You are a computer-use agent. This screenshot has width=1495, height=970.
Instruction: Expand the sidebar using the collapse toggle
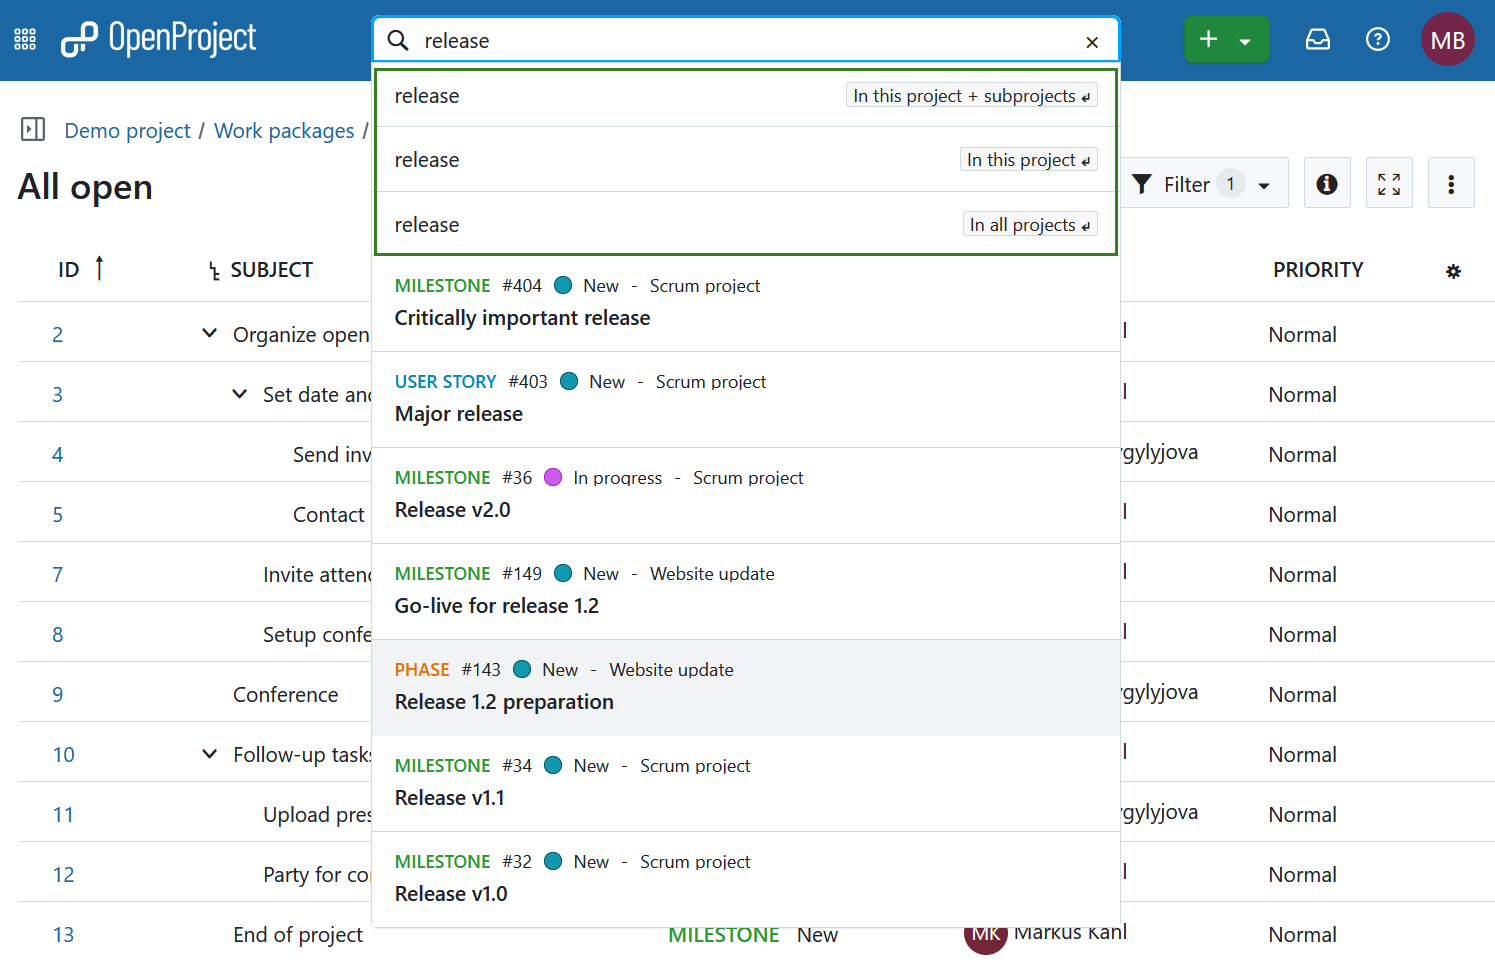(x=32, y=129)
